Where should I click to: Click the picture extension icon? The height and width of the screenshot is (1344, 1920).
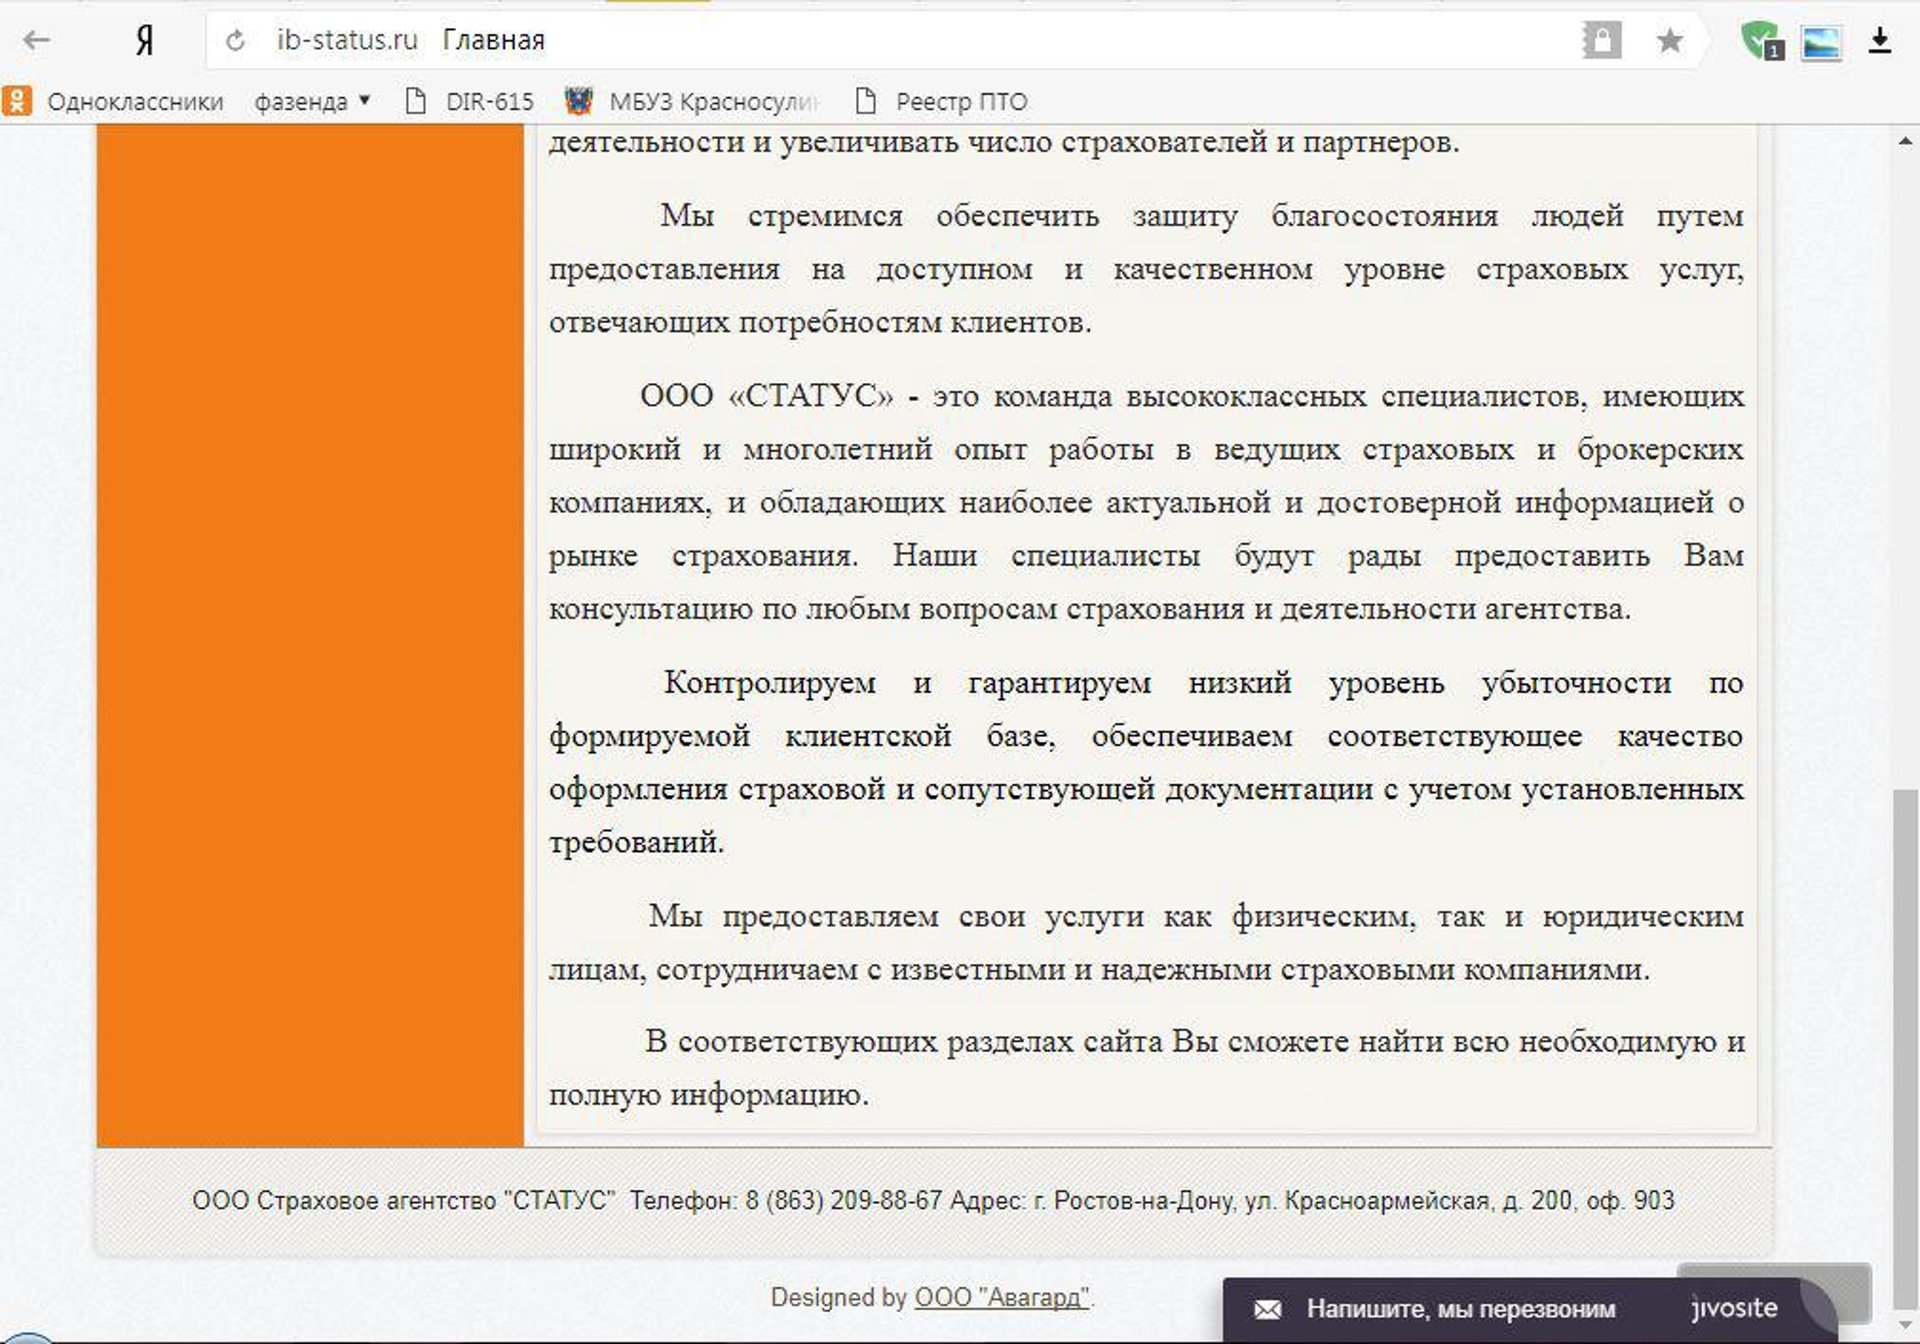[x=1821, y=42]
